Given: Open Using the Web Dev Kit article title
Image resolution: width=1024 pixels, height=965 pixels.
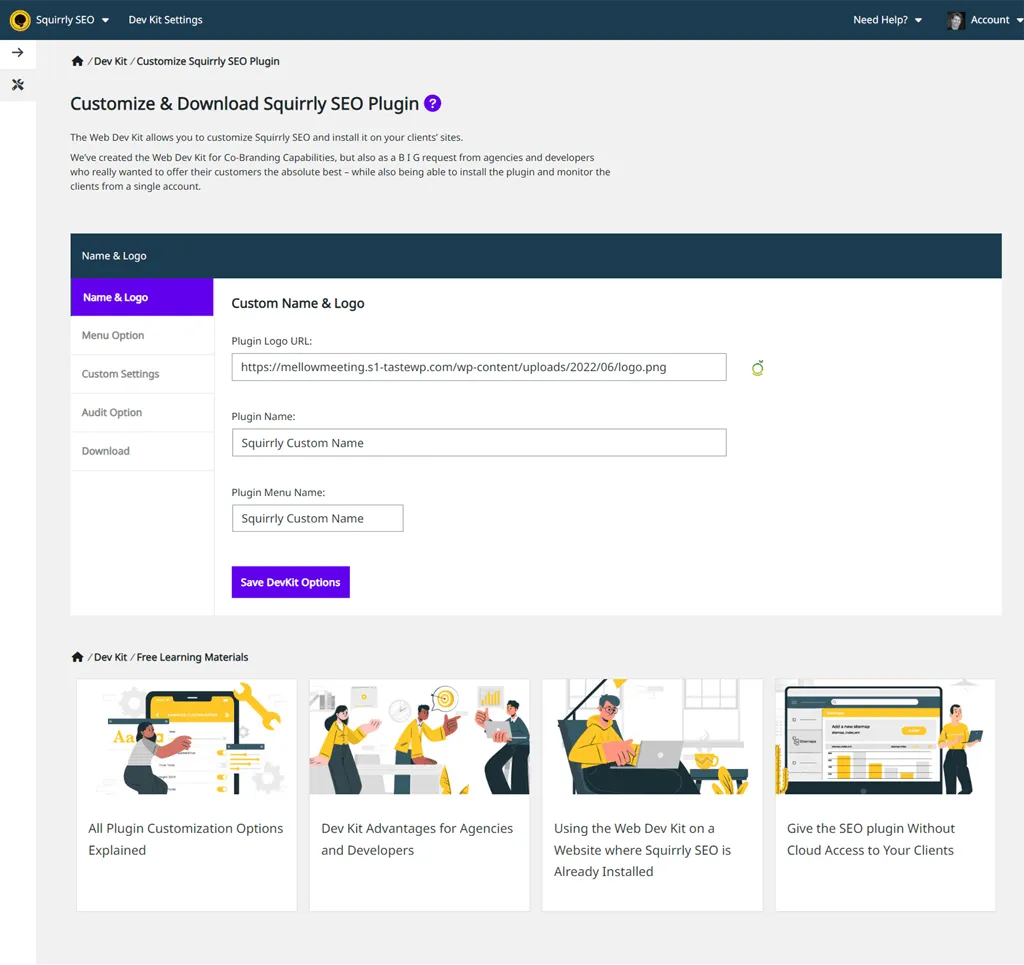Looking at the screenshot, I should point(643,850).
